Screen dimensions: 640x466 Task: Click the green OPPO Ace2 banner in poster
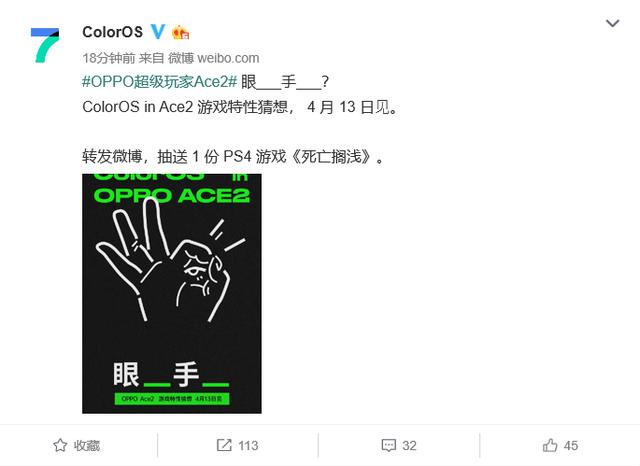pos(172,399)
